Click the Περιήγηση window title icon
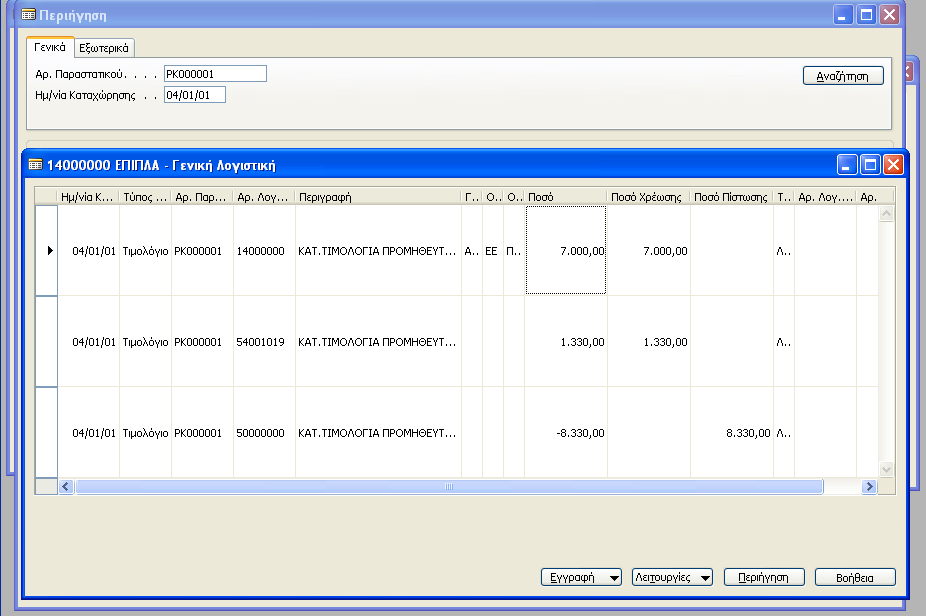The height and width of the screenshot is (616, 926). click(28, 15)
